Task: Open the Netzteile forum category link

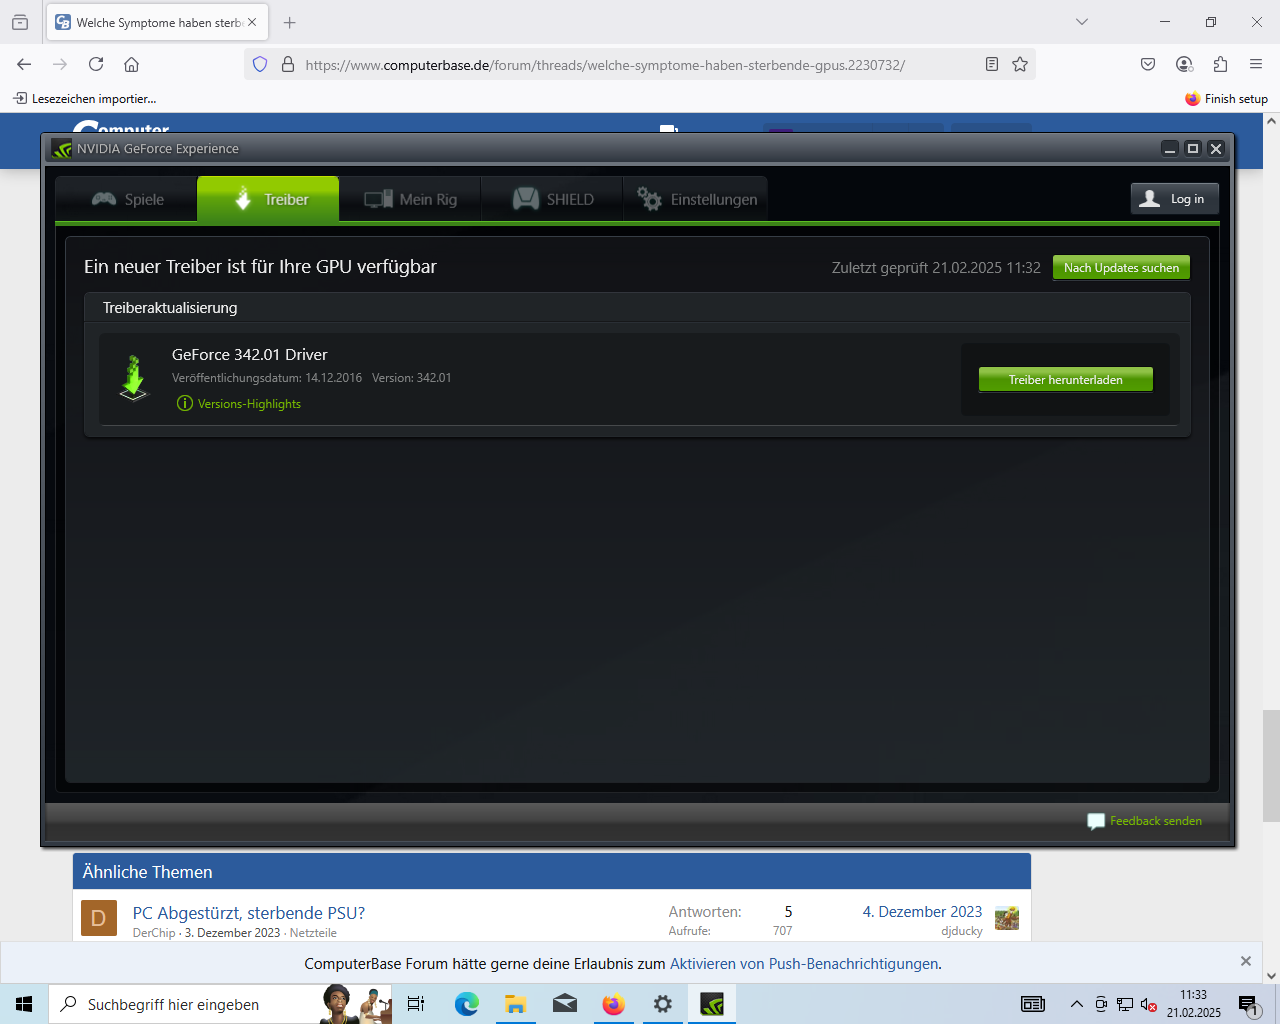Action: coord(313,933)
